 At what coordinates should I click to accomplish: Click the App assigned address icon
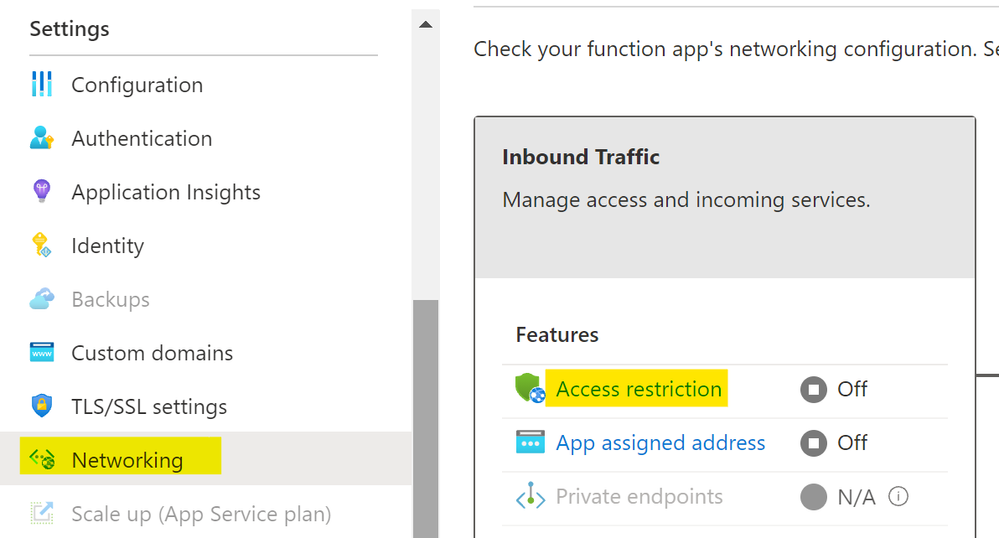[x=530, y=442]
